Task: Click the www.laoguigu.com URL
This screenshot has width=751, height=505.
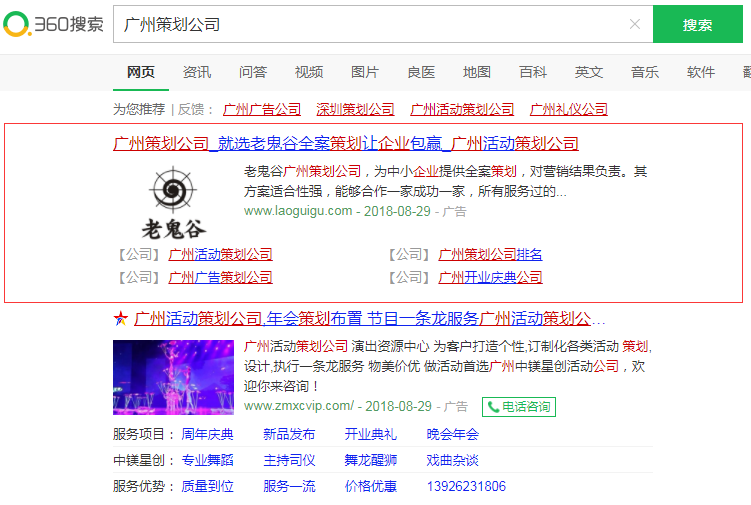Action: pos(298,211)
